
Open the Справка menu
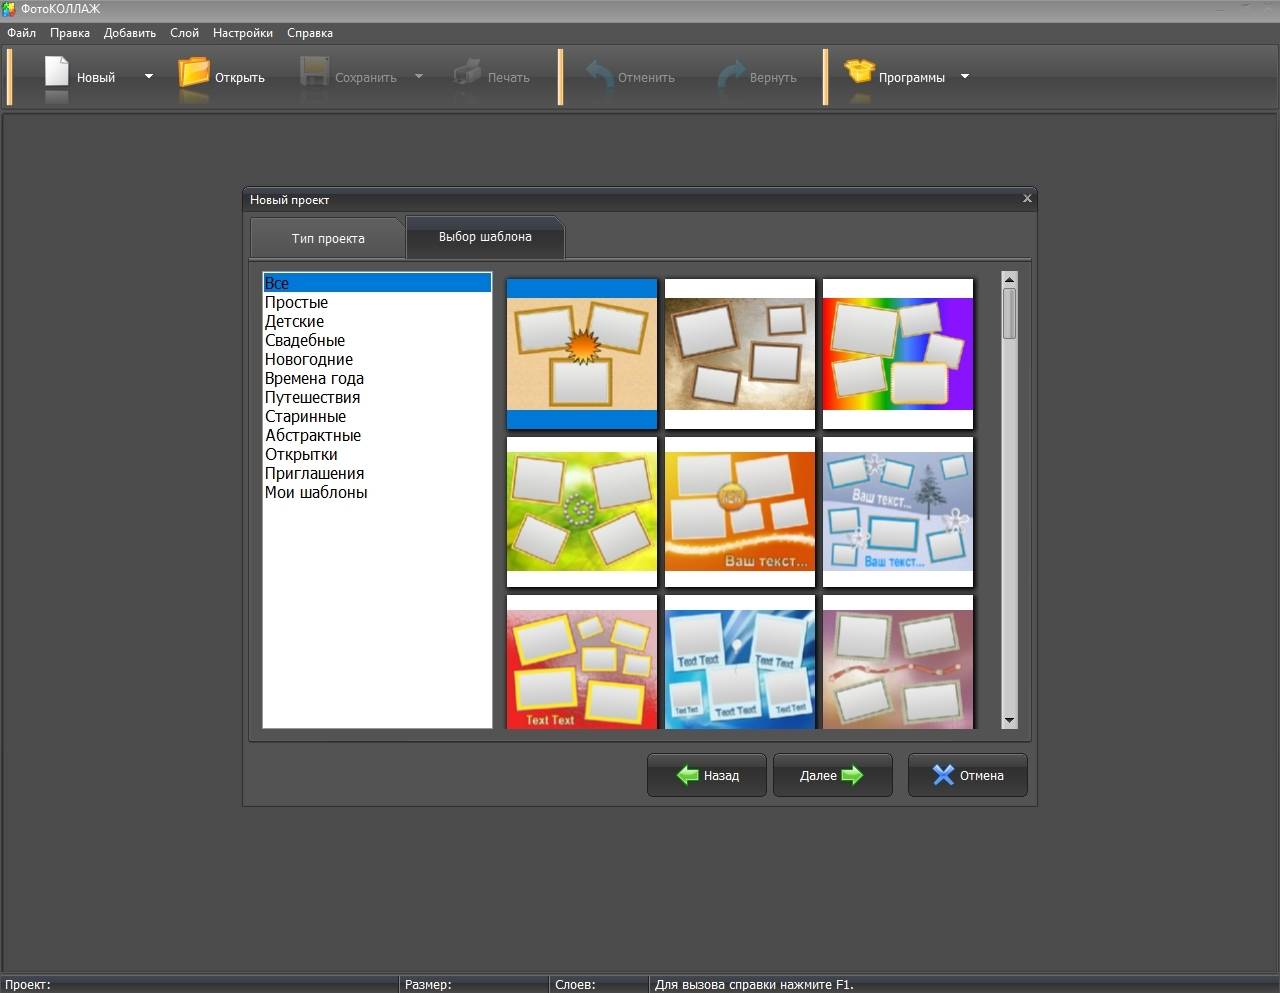[x=310, y=33]
